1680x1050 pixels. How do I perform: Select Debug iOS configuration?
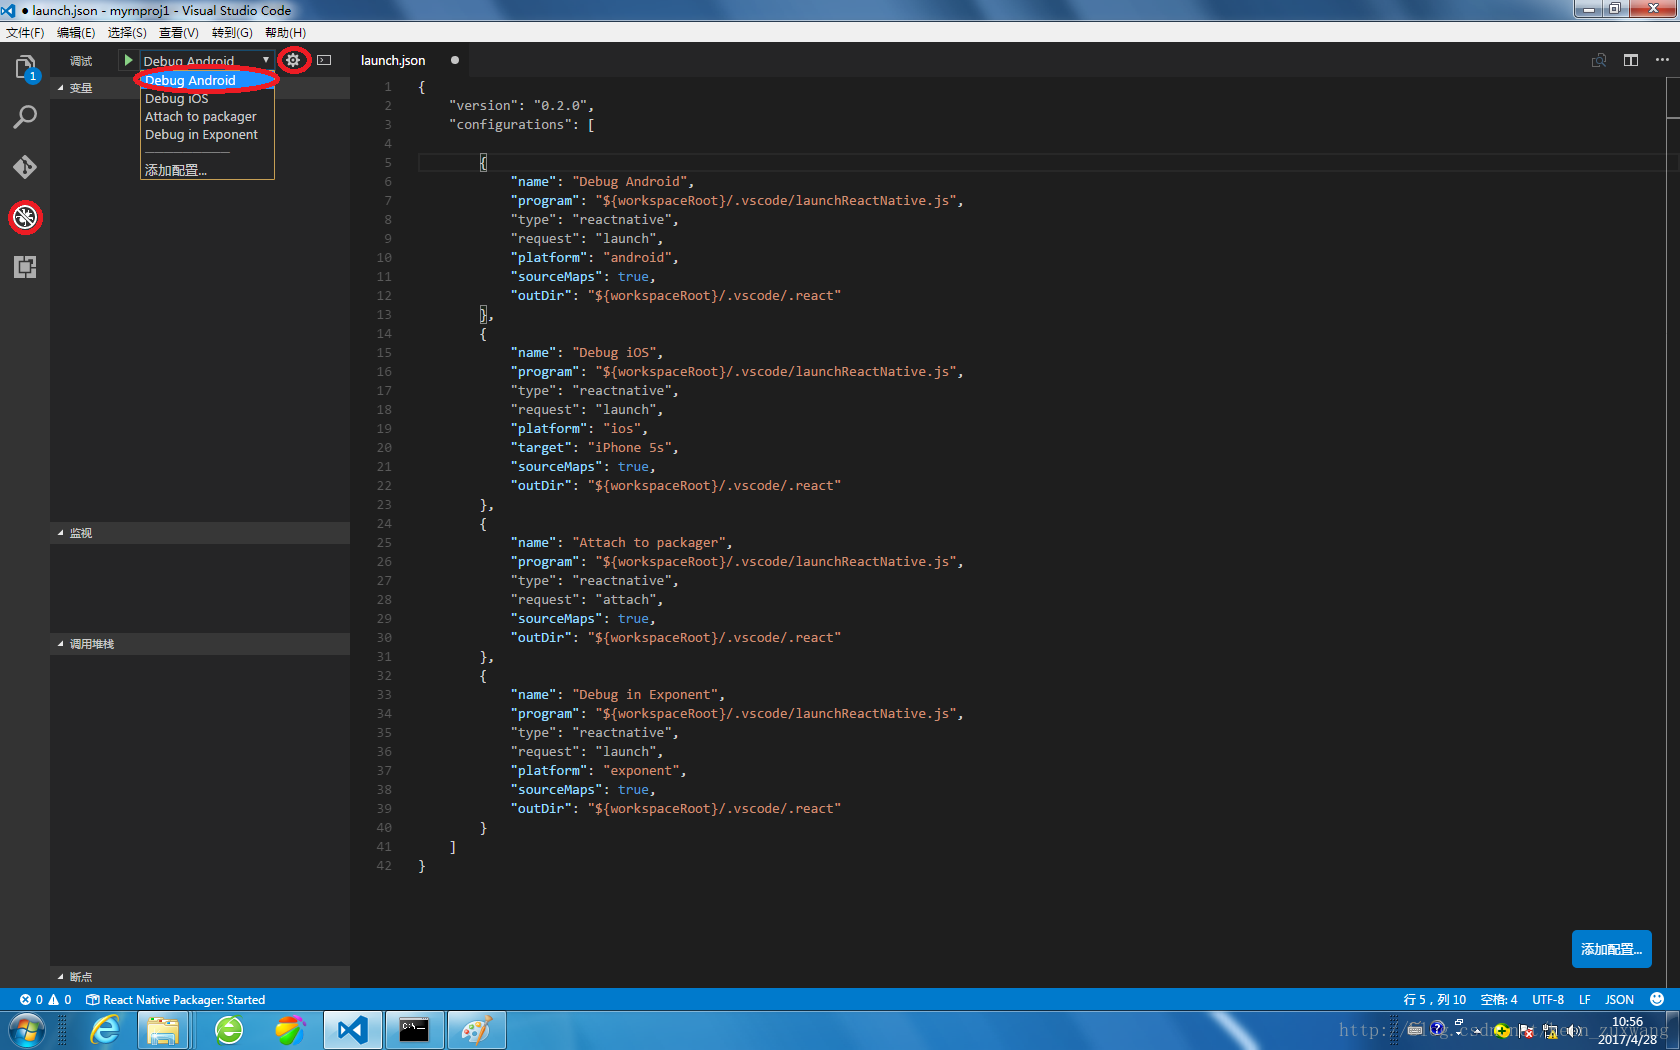(207, 98)
